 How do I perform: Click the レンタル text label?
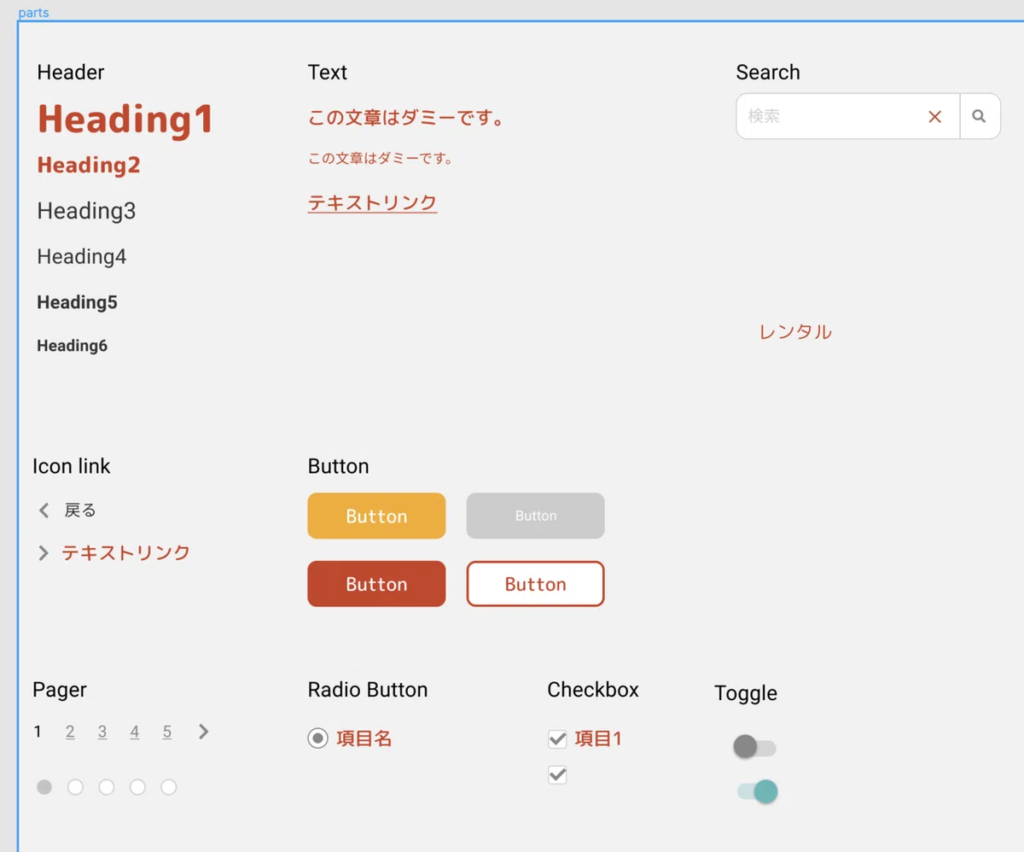[x=795, y=332]
